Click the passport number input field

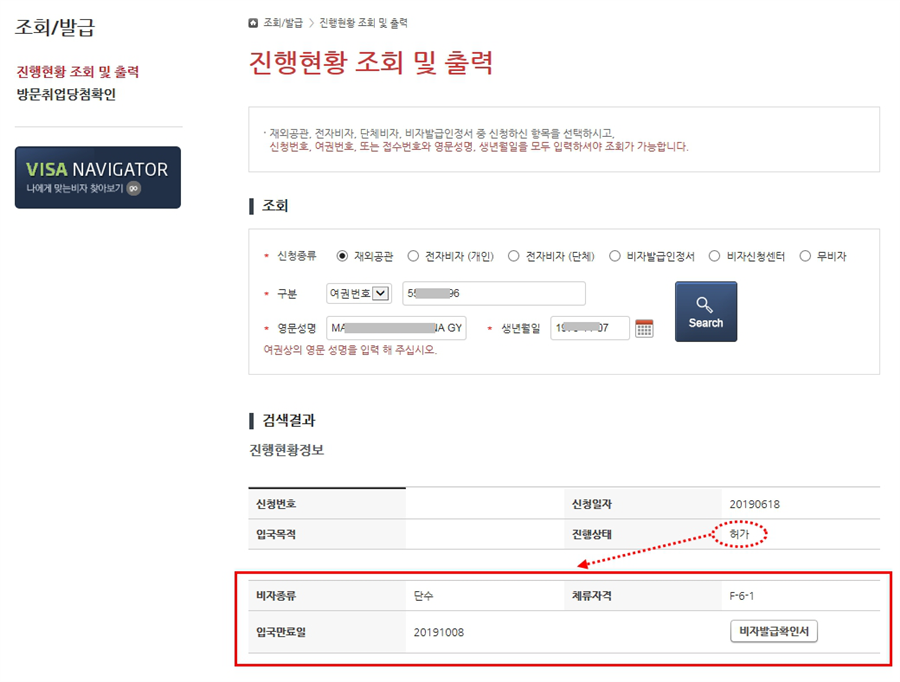(494, 293)
